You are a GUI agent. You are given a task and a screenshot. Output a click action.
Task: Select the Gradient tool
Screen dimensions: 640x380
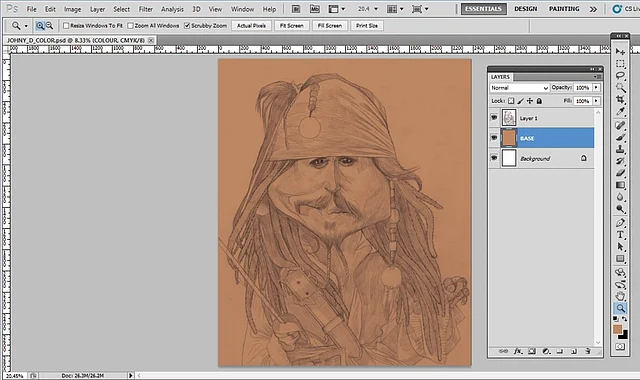pyautogui.click(x=620, y=185)
